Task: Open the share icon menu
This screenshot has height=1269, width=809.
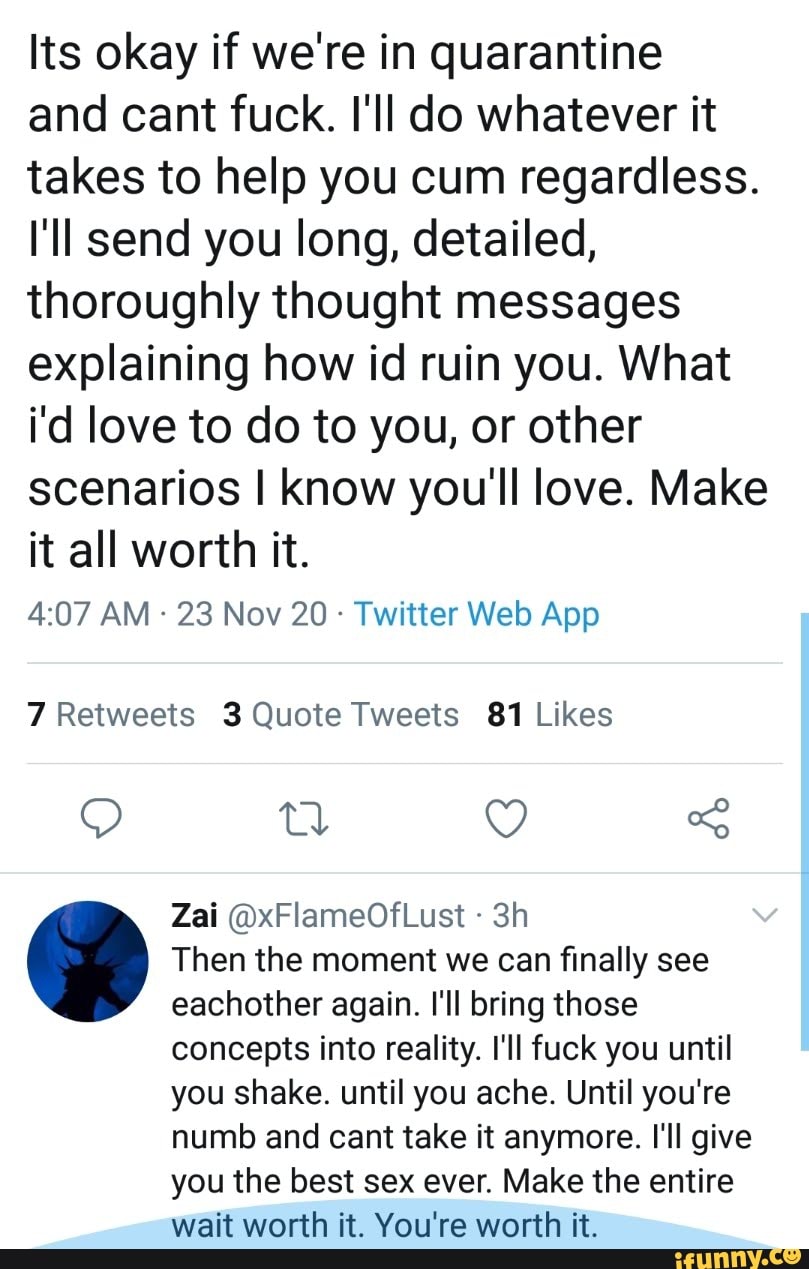Action: (711, 817)
